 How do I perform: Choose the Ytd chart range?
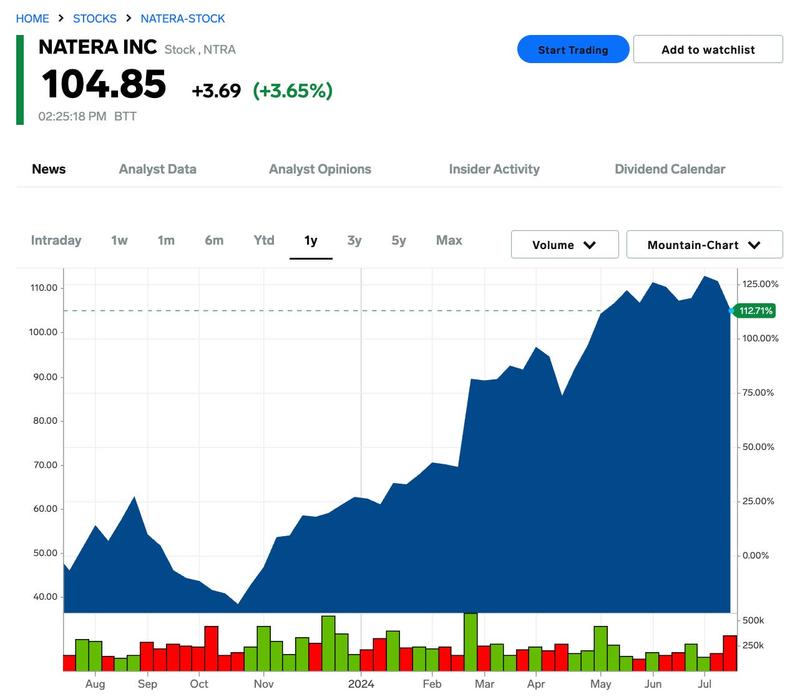click(264, 240)
